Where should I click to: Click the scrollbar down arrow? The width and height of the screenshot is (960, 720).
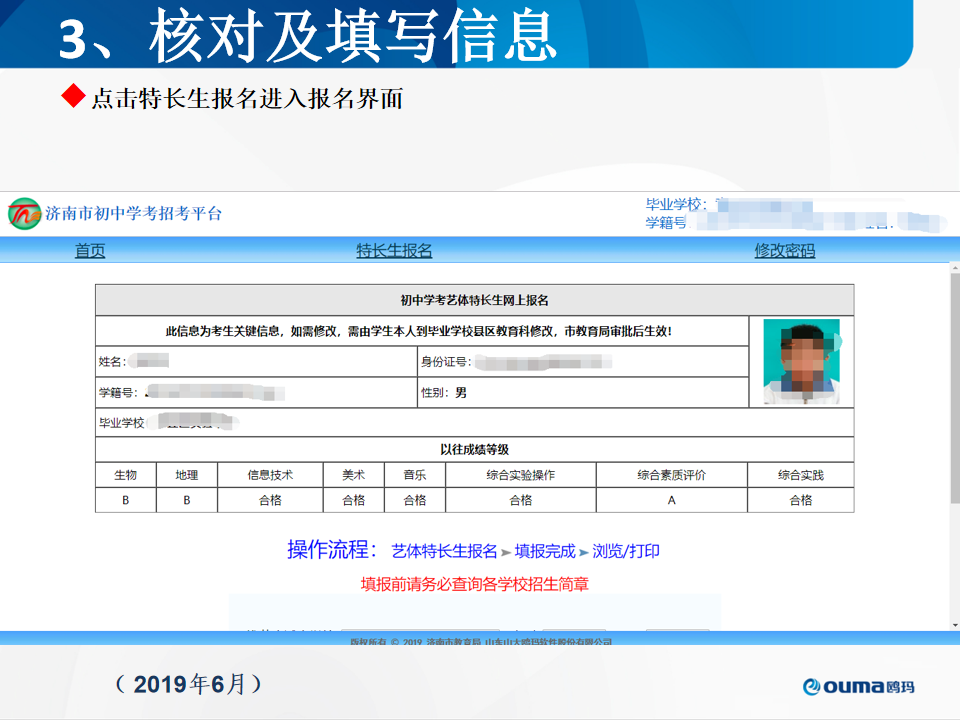click(x=954, y=625)
